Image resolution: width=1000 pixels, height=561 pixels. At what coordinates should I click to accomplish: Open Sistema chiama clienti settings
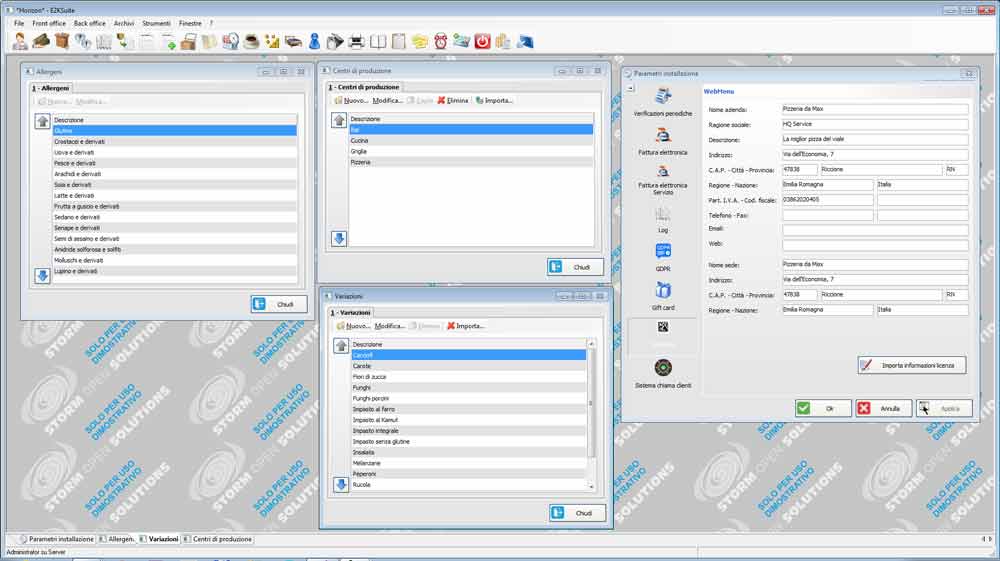point(663,373)
